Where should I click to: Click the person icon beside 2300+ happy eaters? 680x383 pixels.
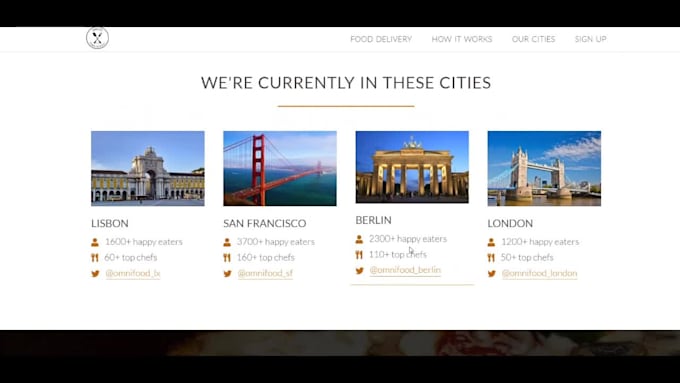[x=359, y=239]
